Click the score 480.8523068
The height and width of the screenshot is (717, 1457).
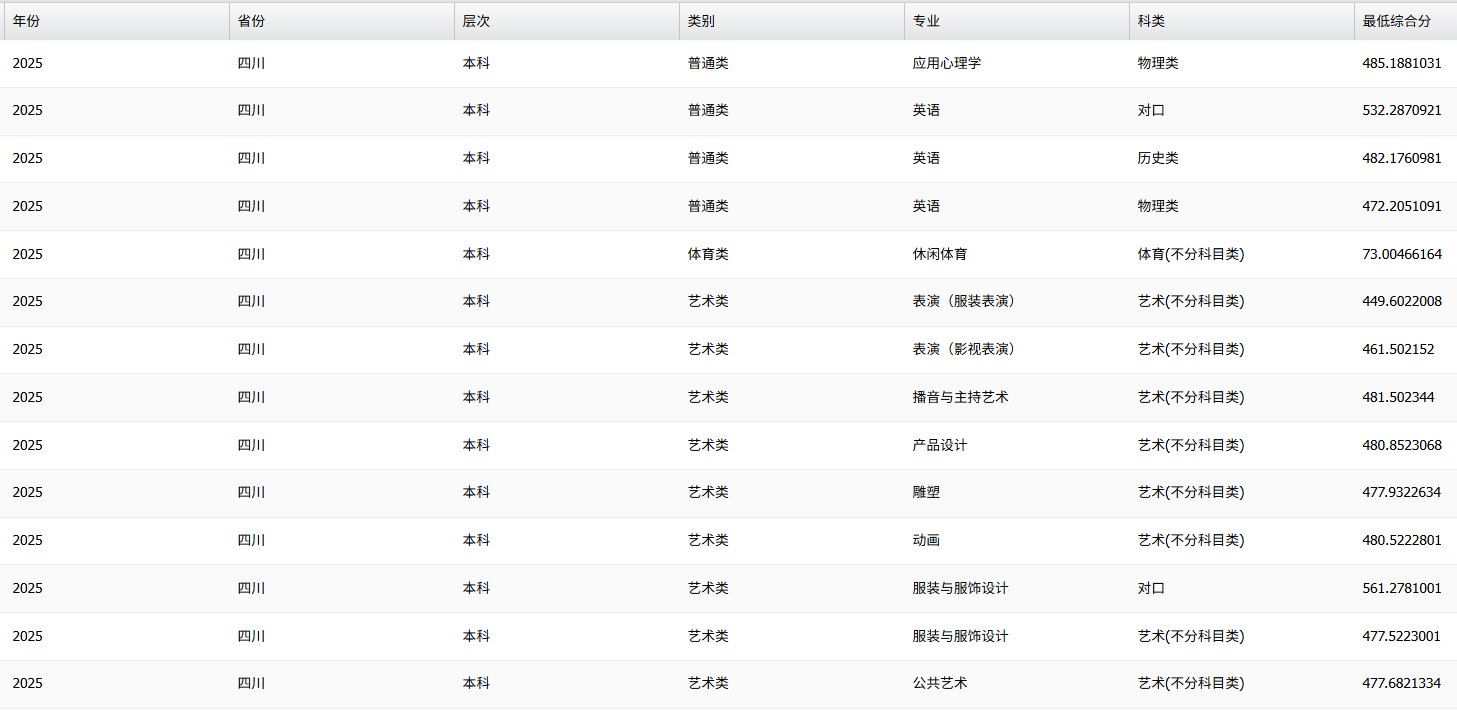pos(1402,445)
